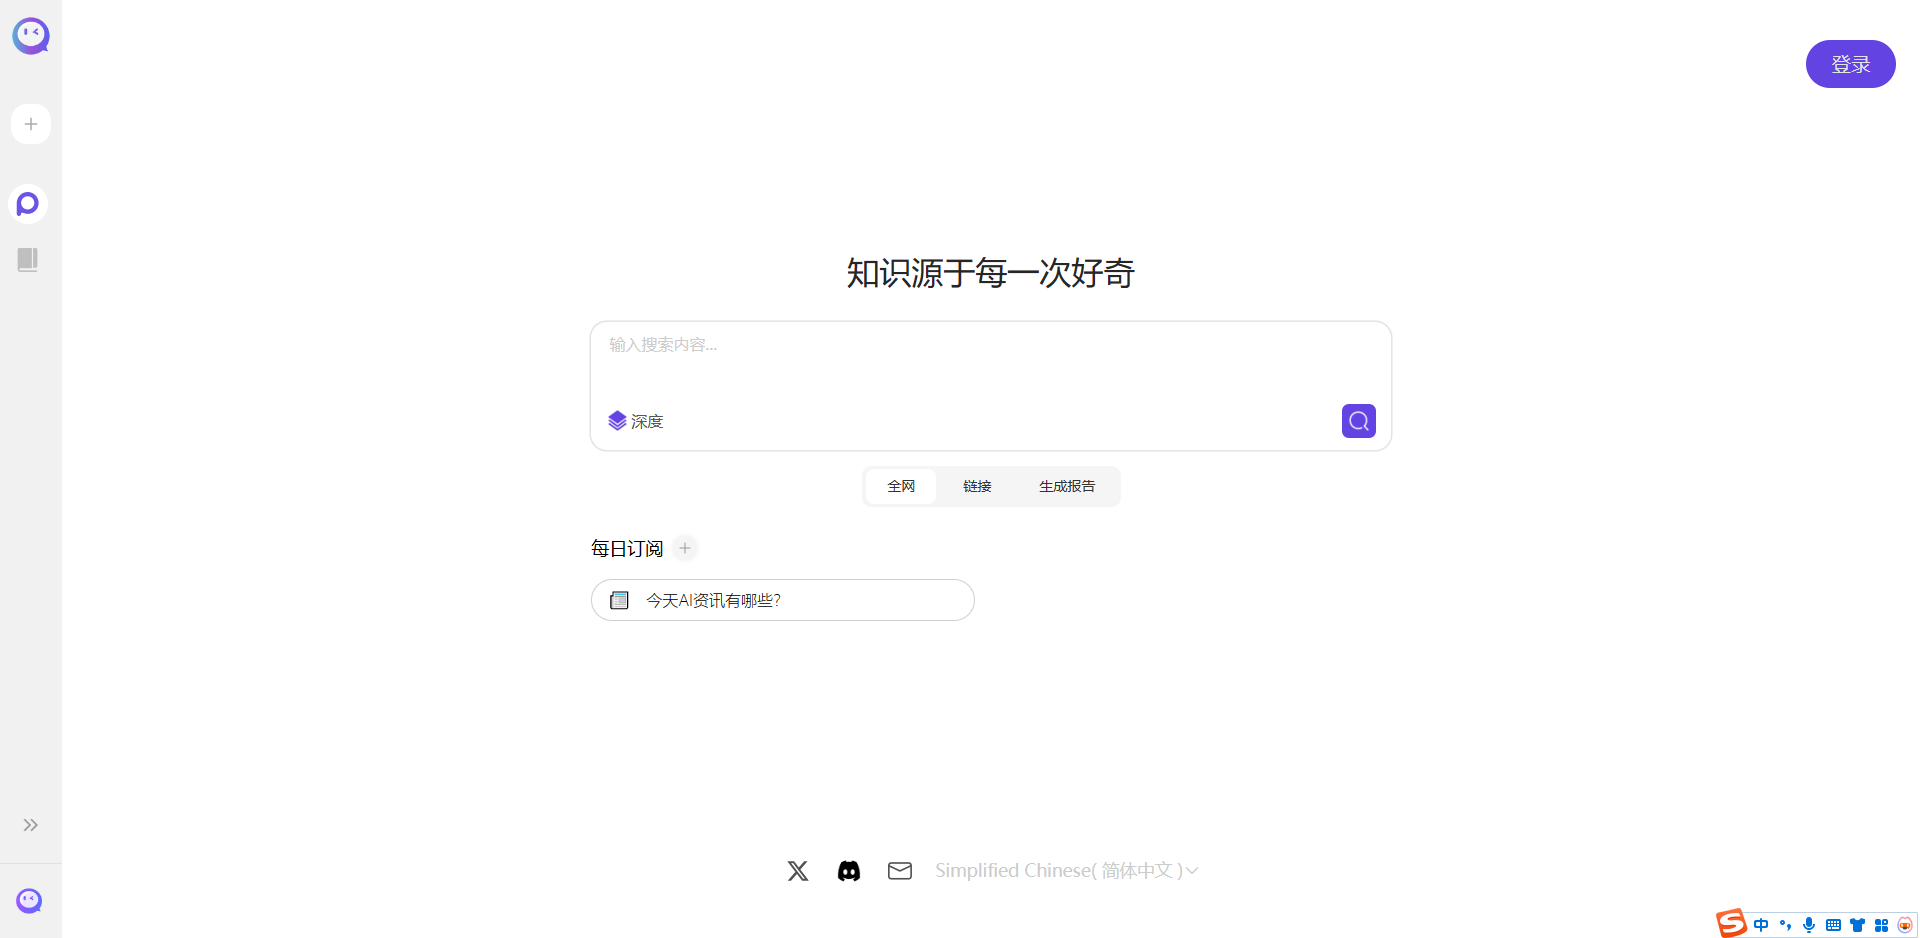Open the library book icon in sidebar
Viewport: 1920px width, 938px height.
coord(28,260)
